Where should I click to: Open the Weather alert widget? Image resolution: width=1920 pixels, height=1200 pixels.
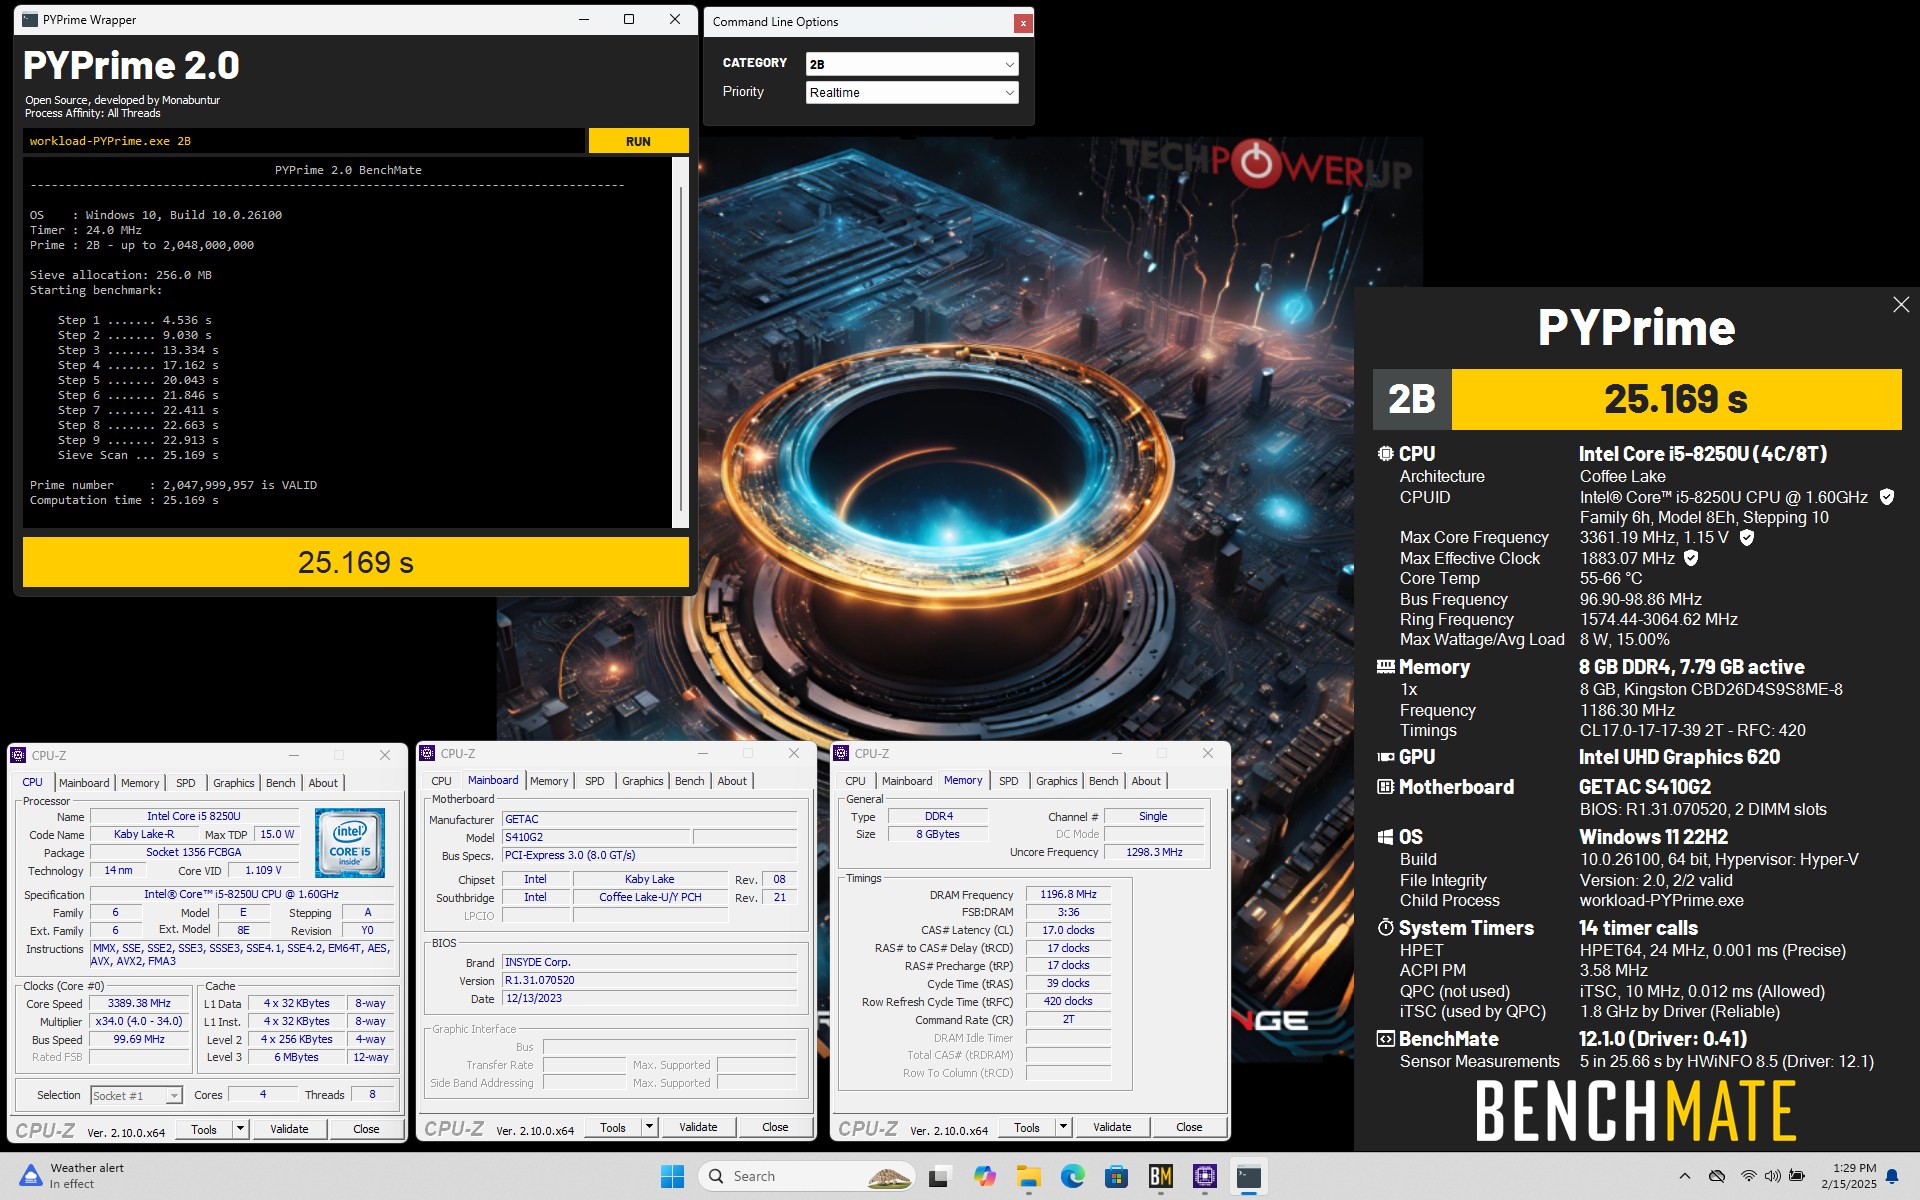tap(72, 1176)
